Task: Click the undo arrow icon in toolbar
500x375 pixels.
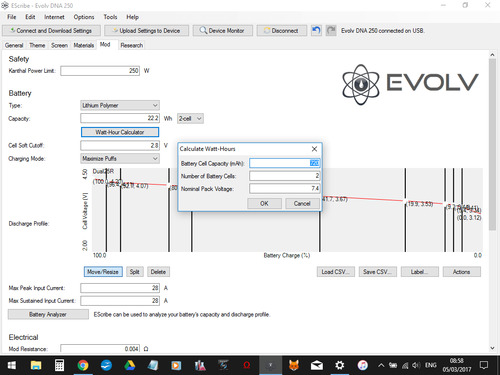Action: (316, 31)
